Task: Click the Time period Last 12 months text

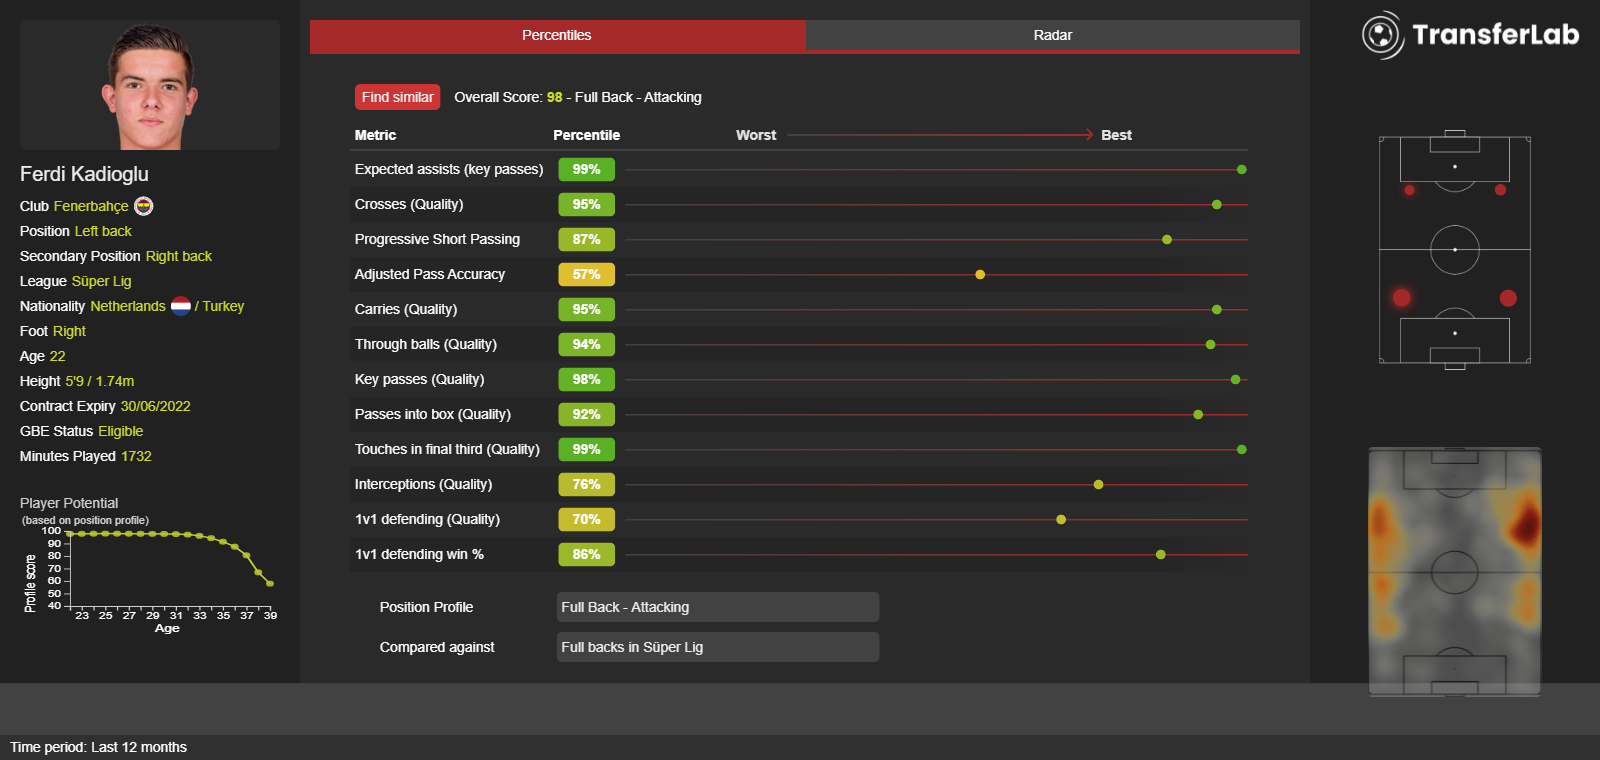Action: 99,747
